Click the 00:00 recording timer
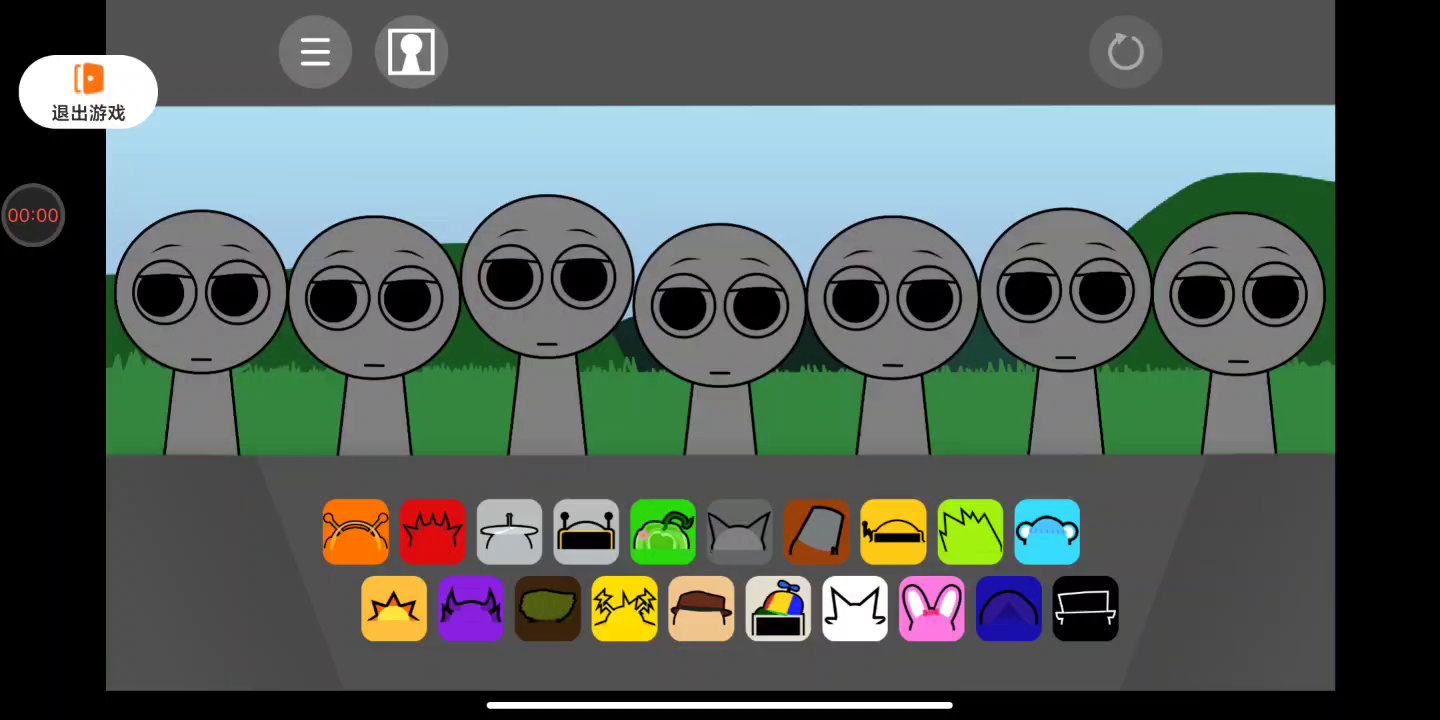Viewport: 1440px width, 720px height. pyautogui.click(x=33, y=215)
